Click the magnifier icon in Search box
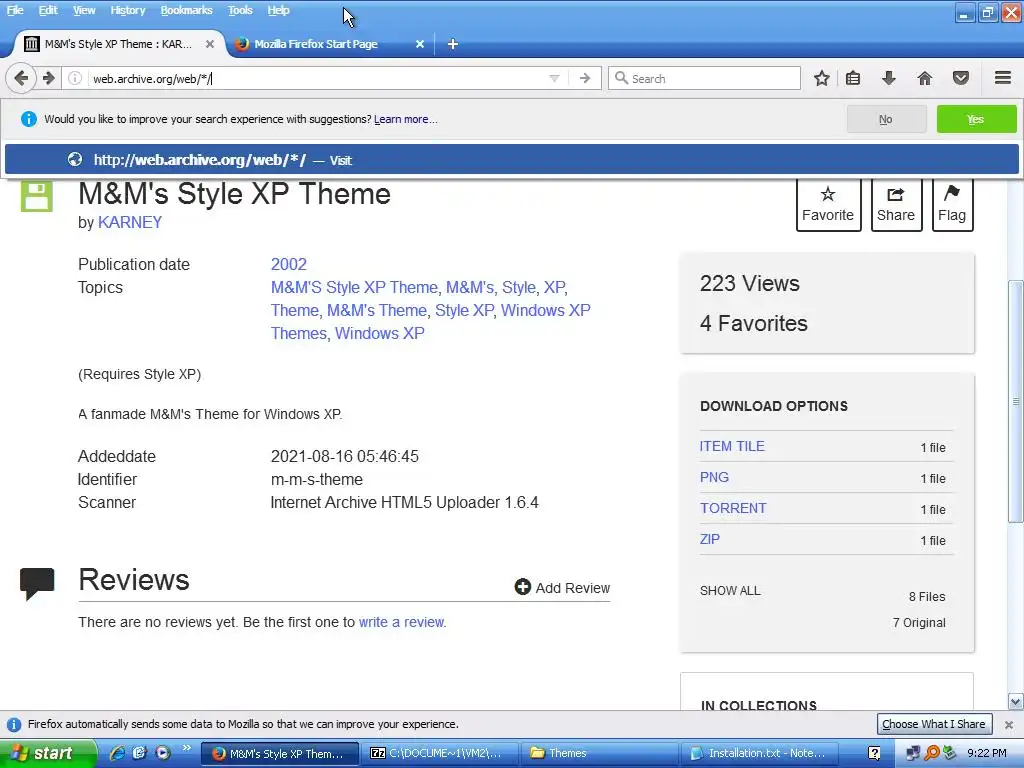1024x768 pixels. (621, 78)
